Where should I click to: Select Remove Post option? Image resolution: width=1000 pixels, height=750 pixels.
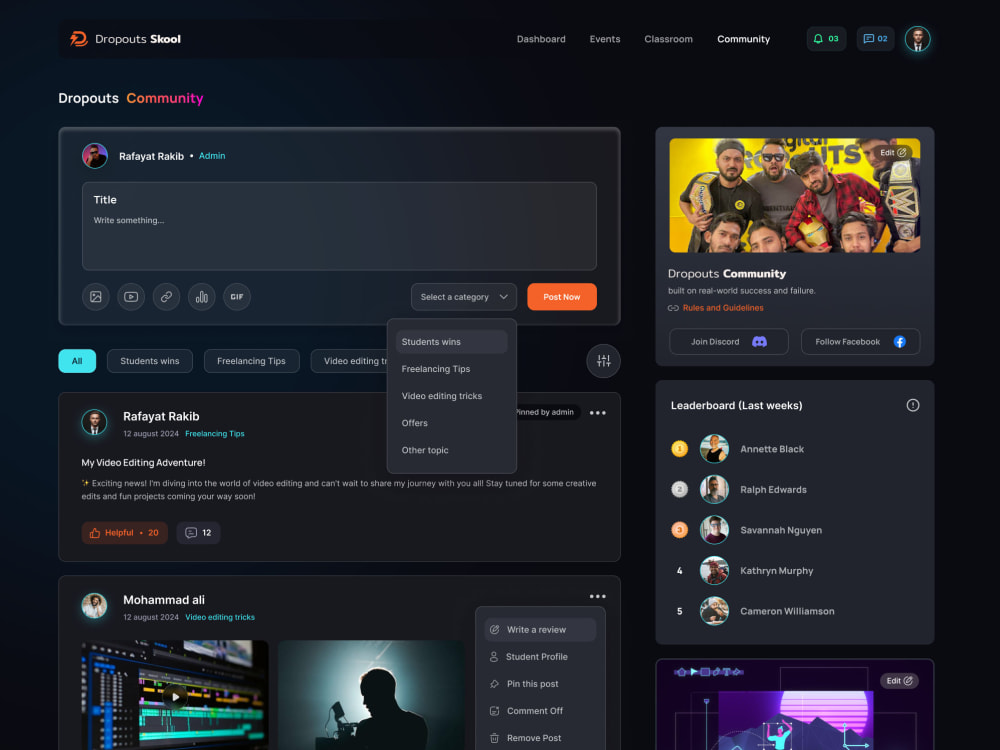tap(540, 738)
